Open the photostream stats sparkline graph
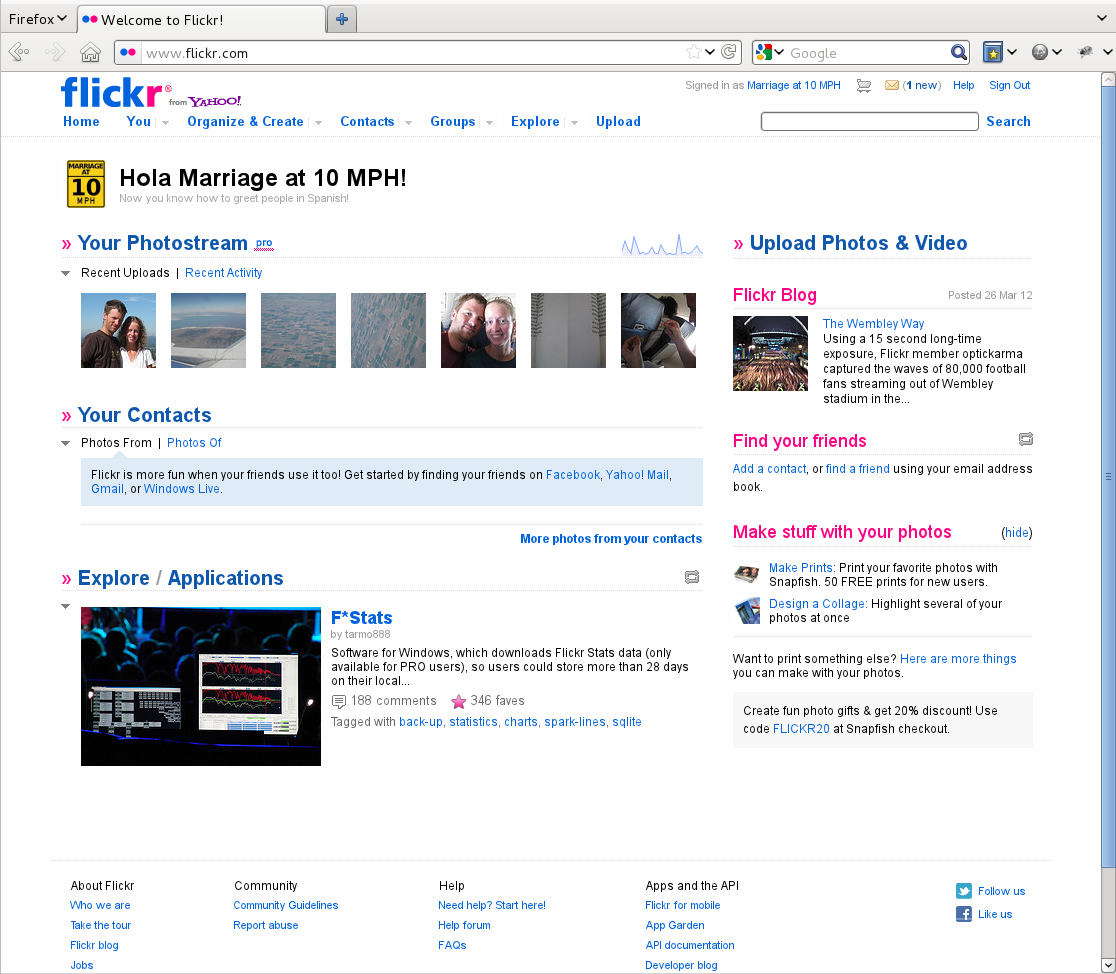This screenshot has width=1116, height=974. (662, 245)
